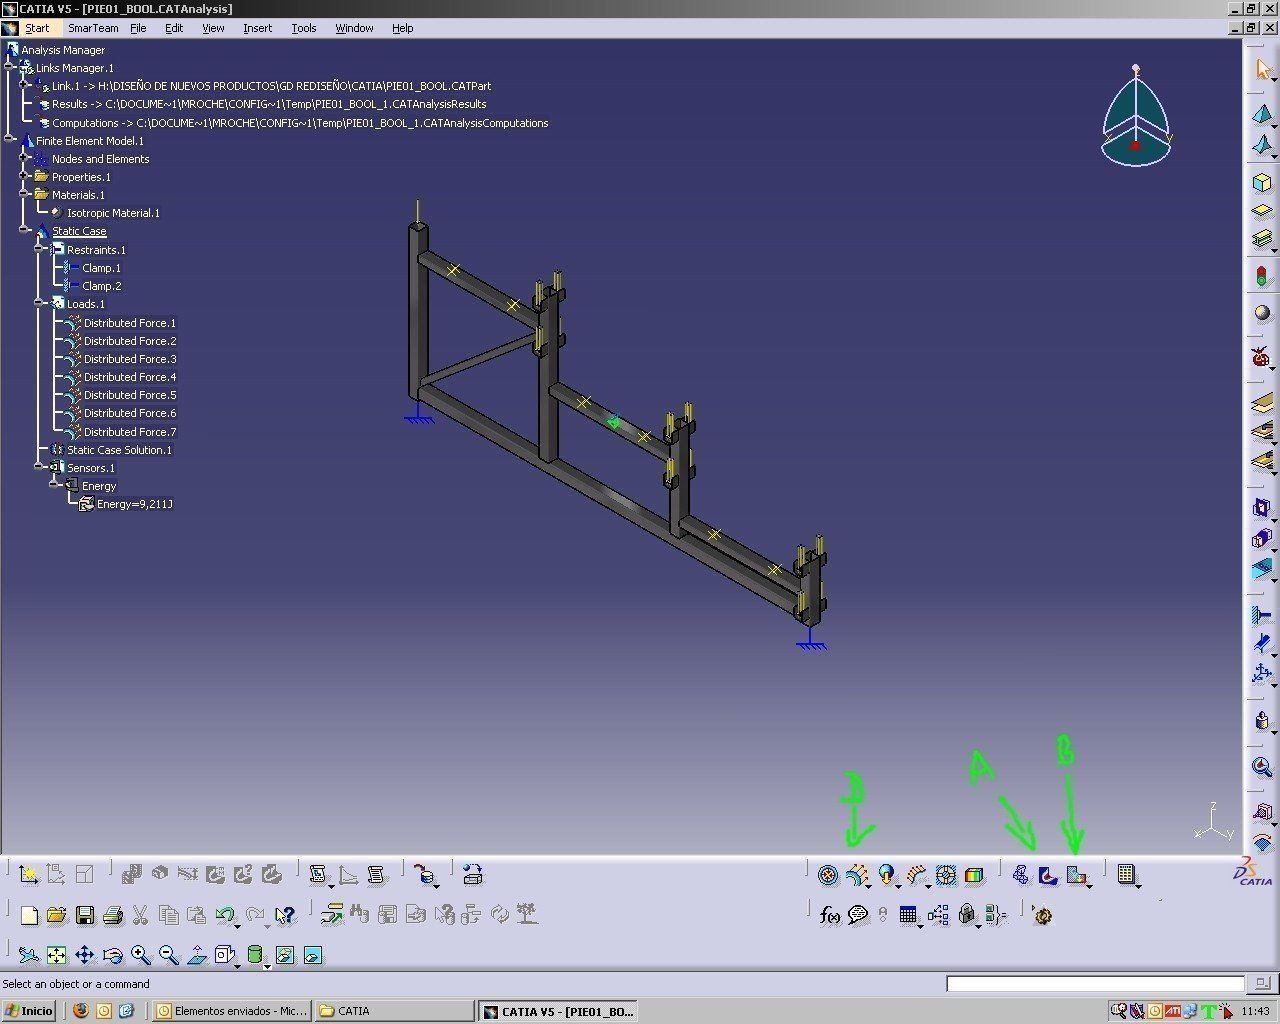The width and height of the screenshot is (1280, 1024).
Task: Click the New file icon
Action: click(x=29, y=915)
